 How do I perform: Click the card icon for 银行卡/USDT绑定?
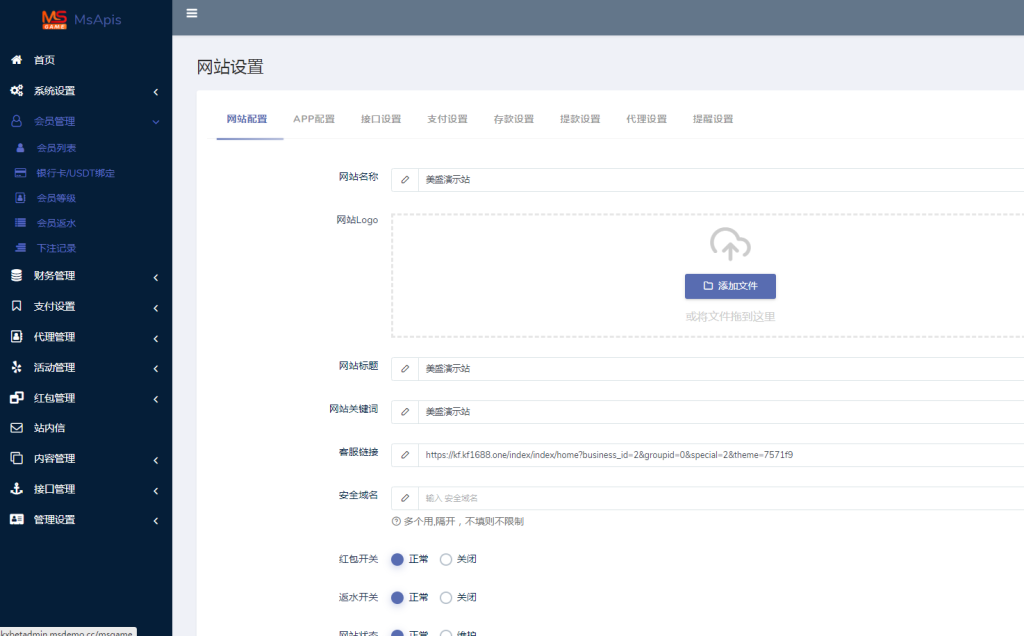(20, 173)
